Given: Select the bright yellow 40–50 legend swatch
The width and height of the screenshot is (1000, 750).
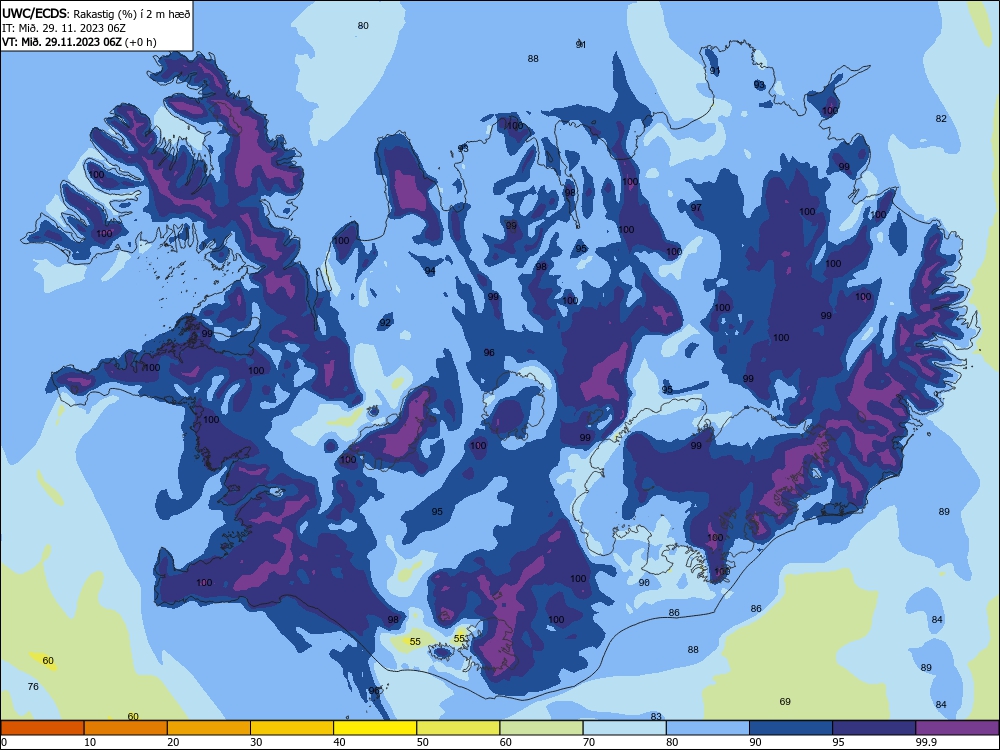Looking at the screenshot, I should [x=375, y=728].
